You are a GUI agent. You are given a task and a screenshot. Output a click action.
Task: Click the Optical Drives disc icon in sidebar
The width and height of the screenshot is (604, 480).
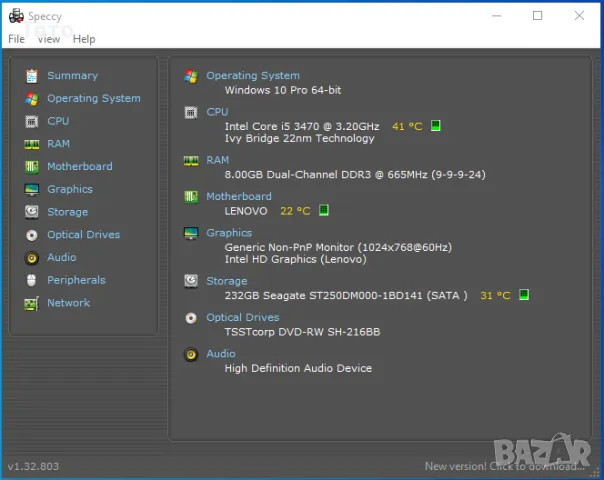(32, 235)
